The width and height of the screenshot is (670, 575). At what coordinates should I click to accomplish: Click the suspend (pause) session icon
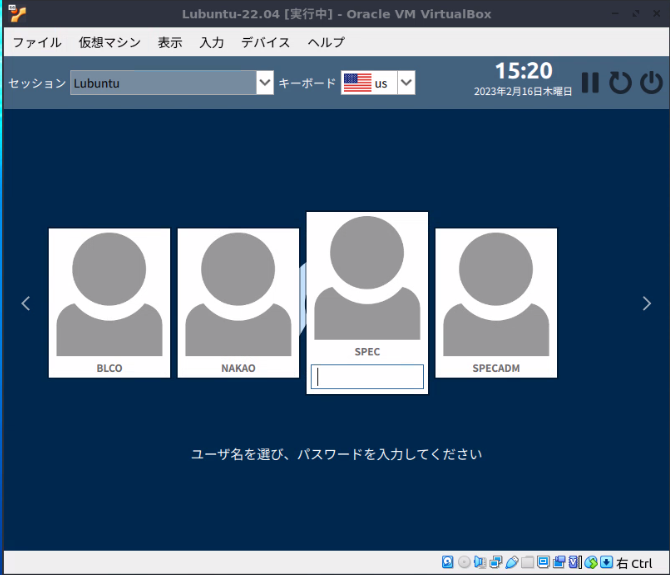click(x=590, y=83)
